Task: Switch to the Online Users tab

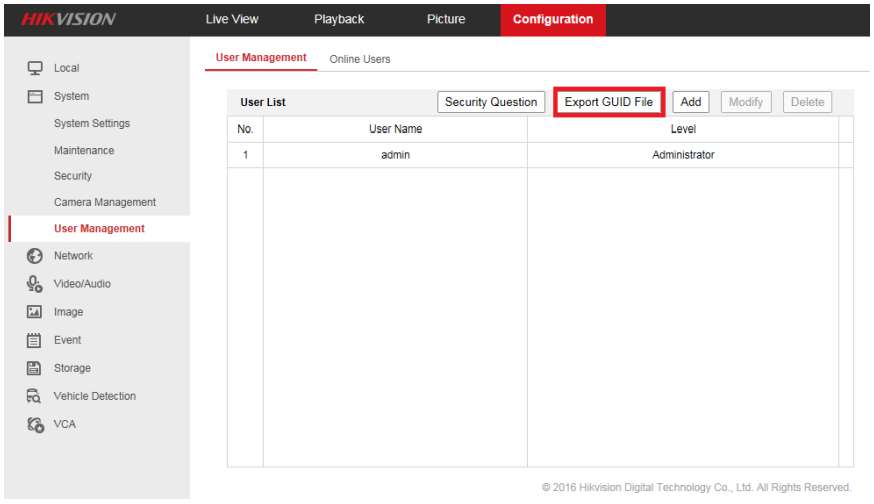Action: coord(360,59)
